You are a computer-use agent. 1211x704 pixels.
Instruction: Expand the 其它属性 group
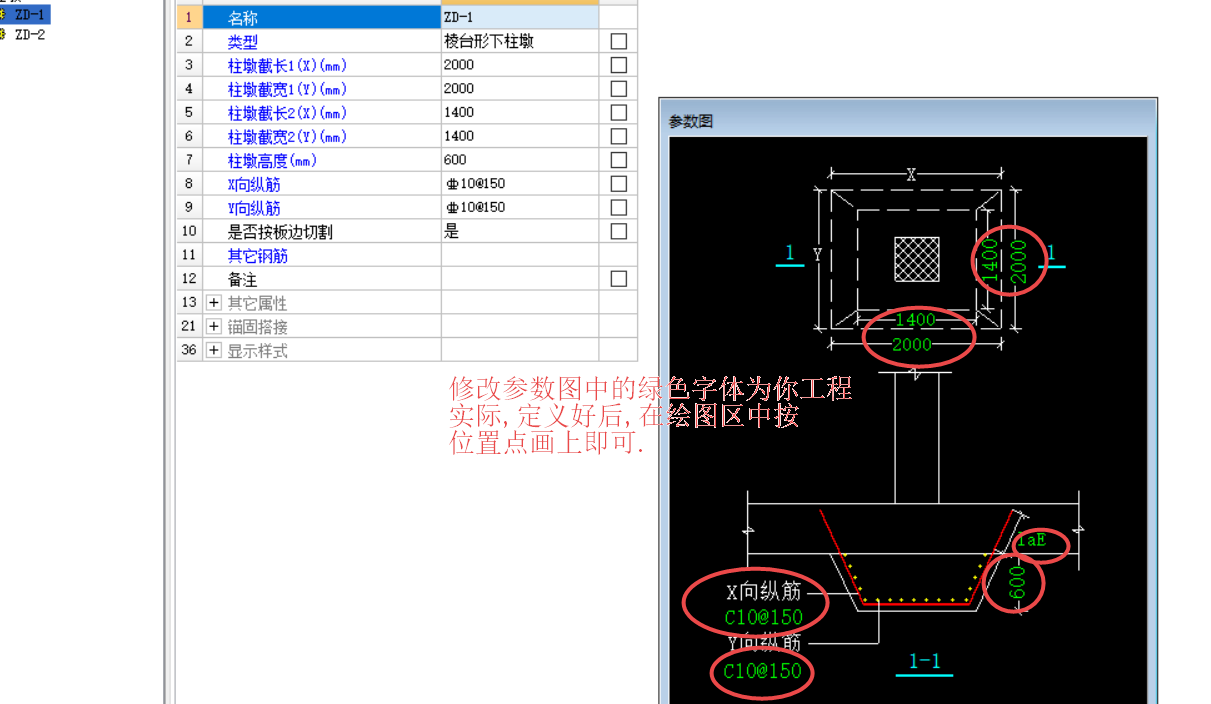pyautogui.click(x=213, y=303)
